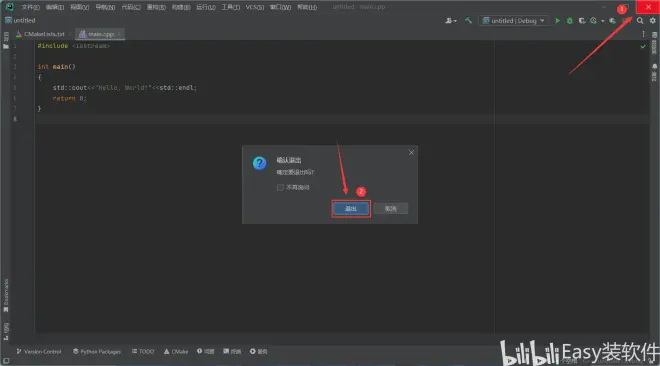Screen dimensions: 660x366
Task: Open the 终端 (Terminal) tool window
Action: coord(232,351)
